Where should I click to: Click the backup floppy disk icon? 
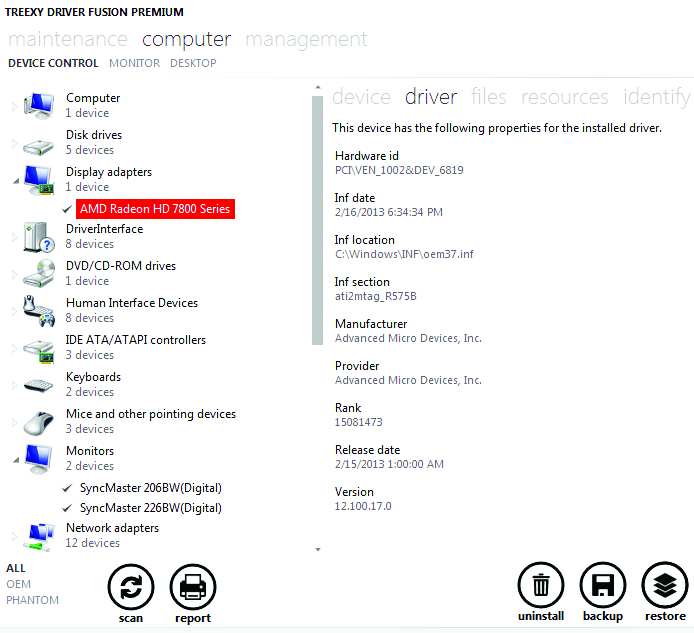point(603,585)
